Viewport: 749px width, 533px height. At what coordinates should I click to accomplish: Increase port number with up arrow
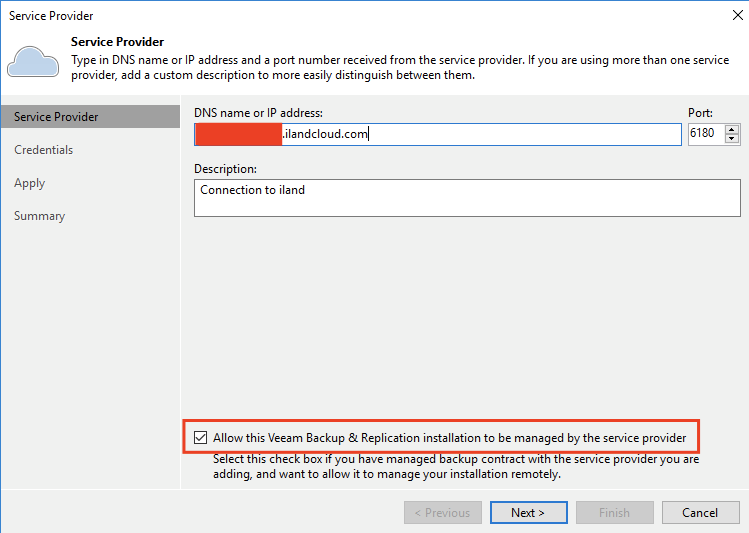coord(732,129)
